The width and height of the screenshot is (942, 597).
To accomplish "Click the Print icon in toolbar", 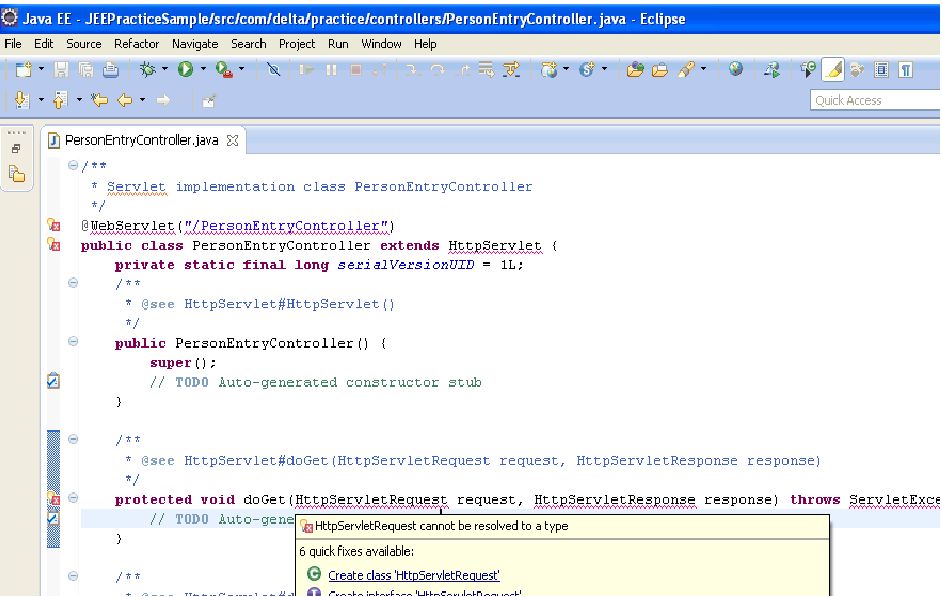I will tap(111, 70).
